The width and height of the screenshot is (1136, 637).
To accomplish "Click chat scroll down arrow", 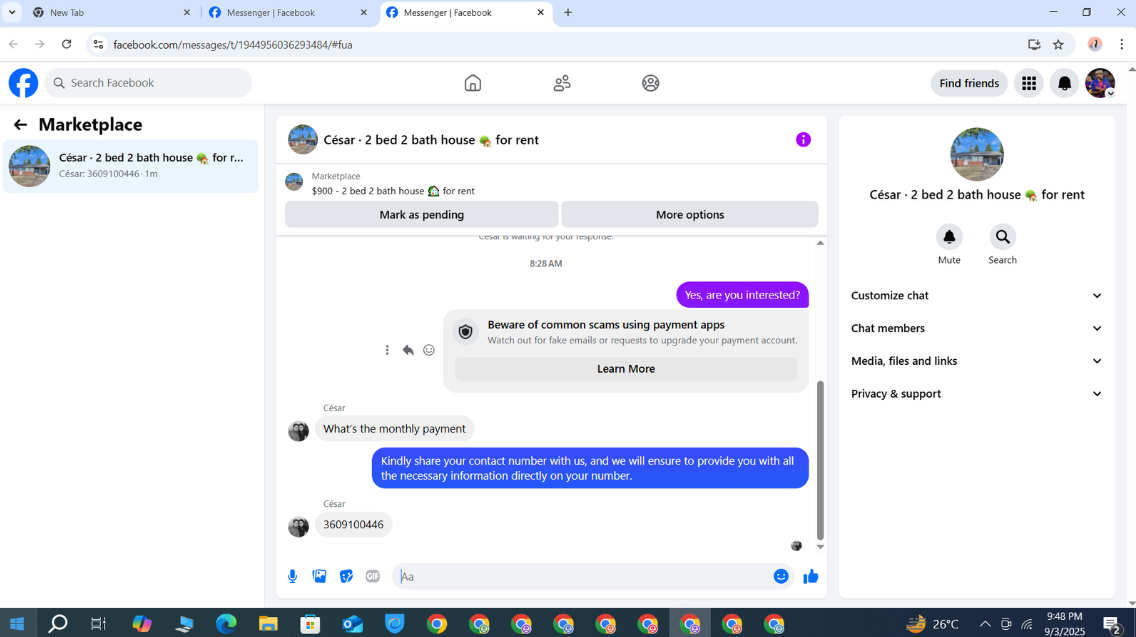I will coord(820,547).
